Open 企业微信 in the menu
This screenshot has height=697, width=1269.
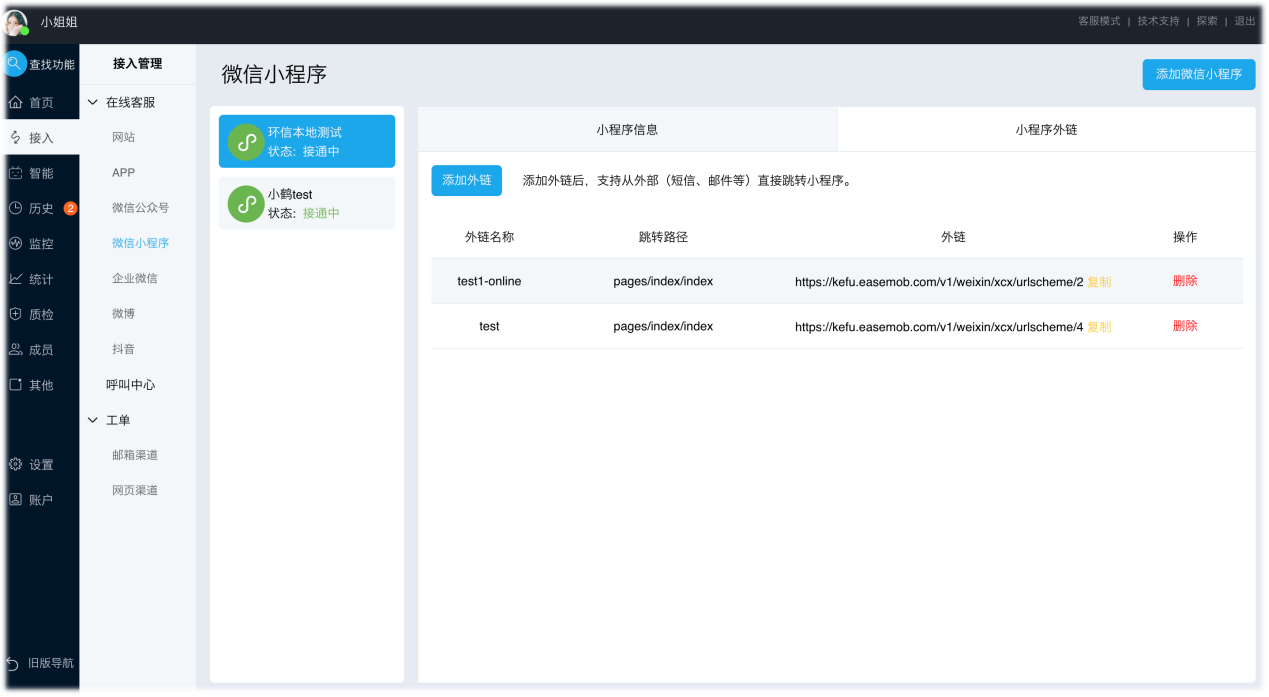click(x=135, y=279)
